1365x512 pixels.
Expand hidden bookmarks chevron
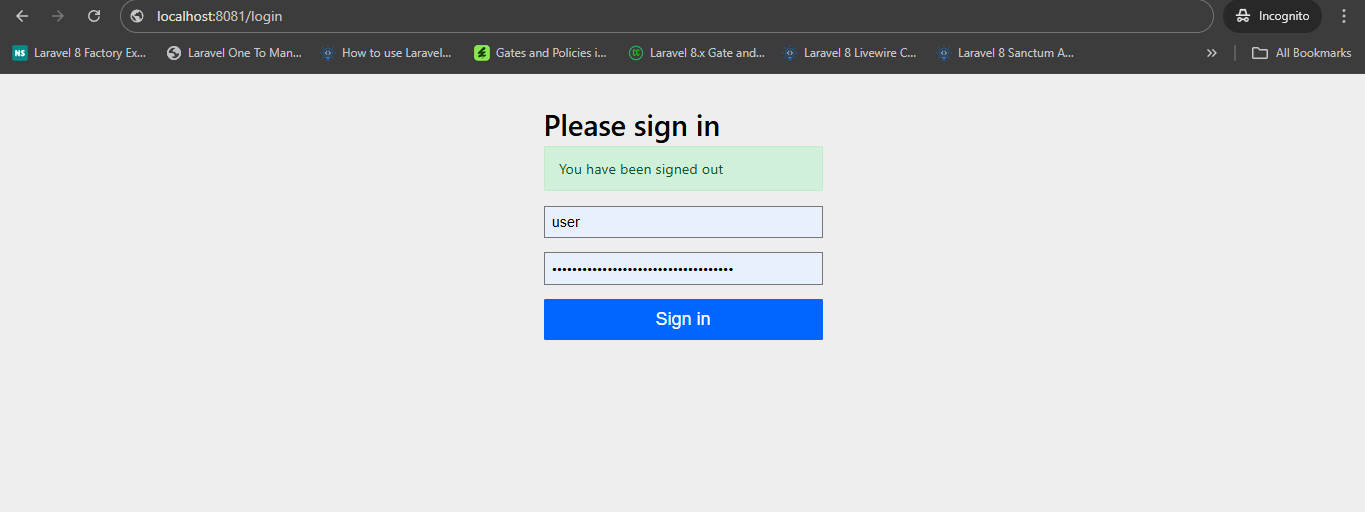pos(1212,53)
